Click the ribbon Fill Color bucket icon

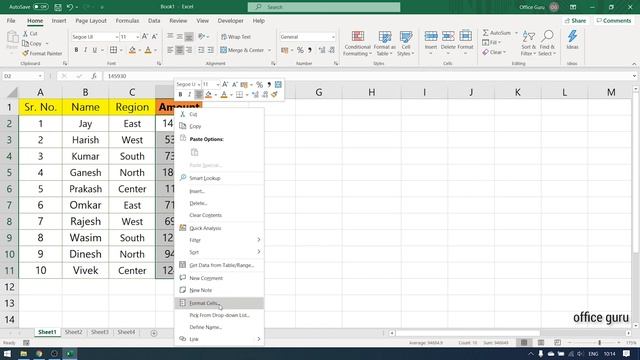point(132,50)
